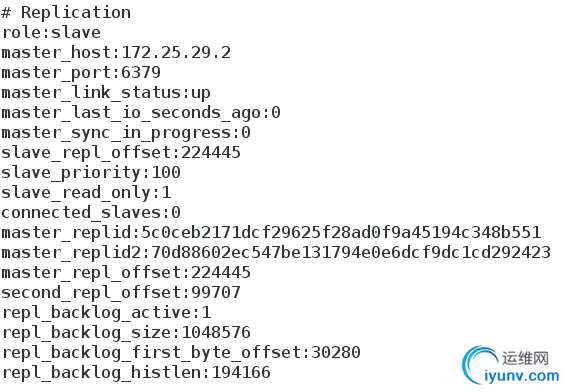This screenshot has width=565, height=392.
Task: Click the master_port:6379 line
Action: [x=81, y=73]
